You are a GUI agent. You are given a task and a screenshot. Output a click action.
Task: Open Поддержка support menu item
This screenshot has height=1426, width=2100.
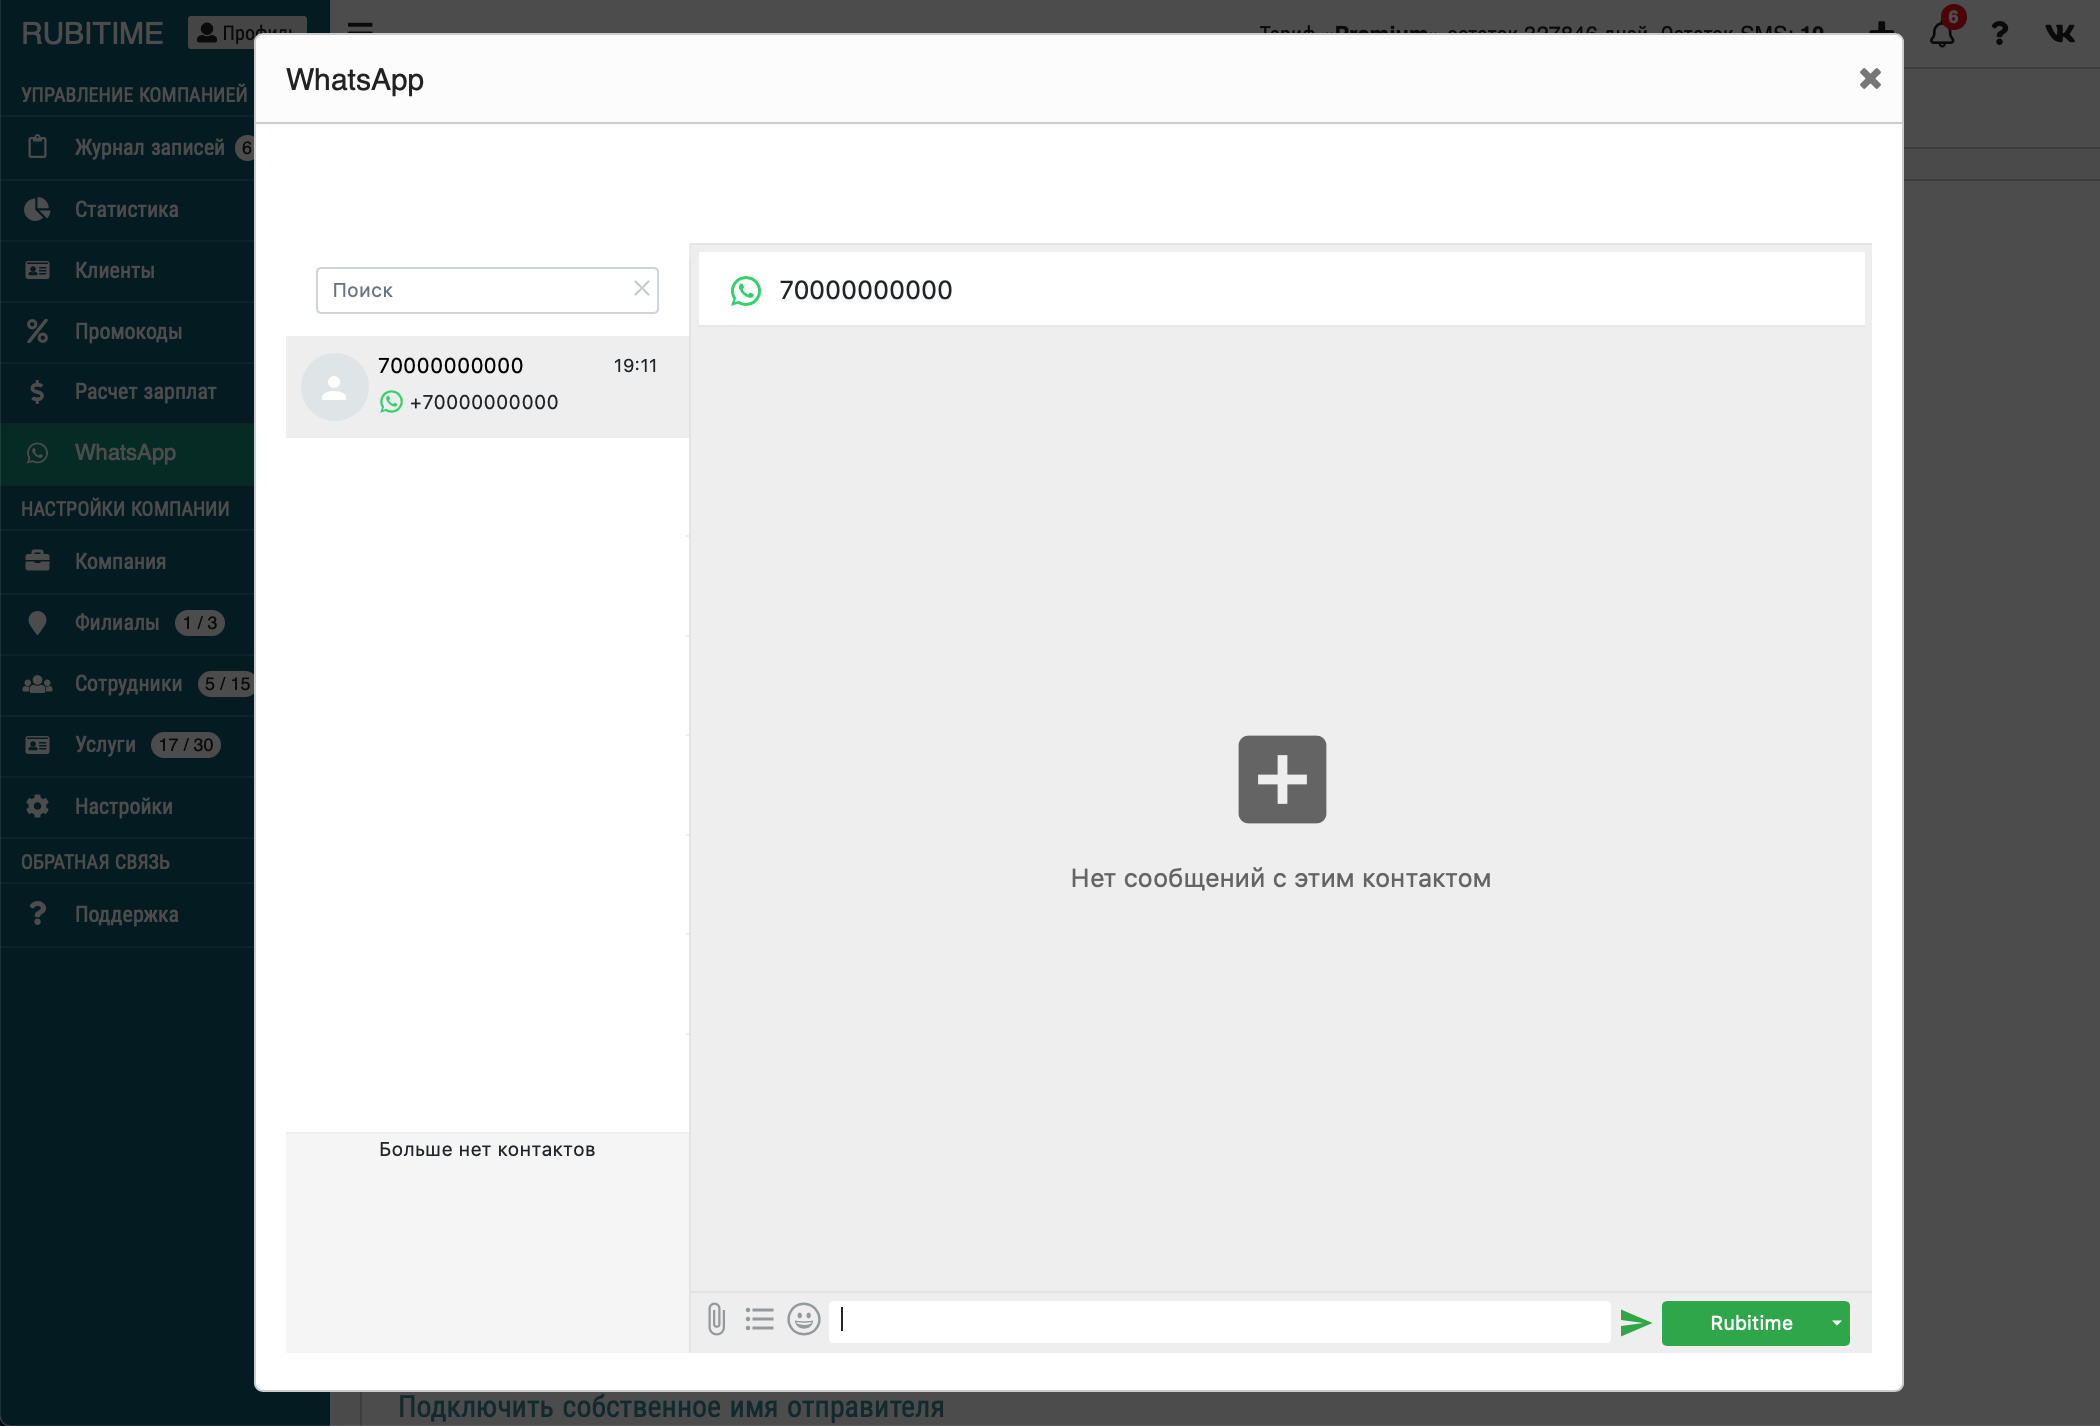coord(126,915)
